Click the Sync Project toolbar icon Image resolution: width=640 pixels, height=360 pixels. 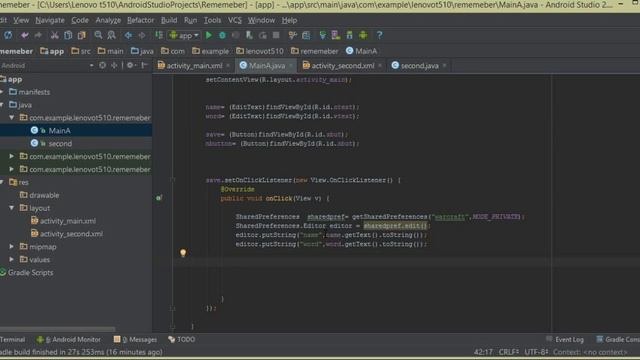click(x=8, y=36)
